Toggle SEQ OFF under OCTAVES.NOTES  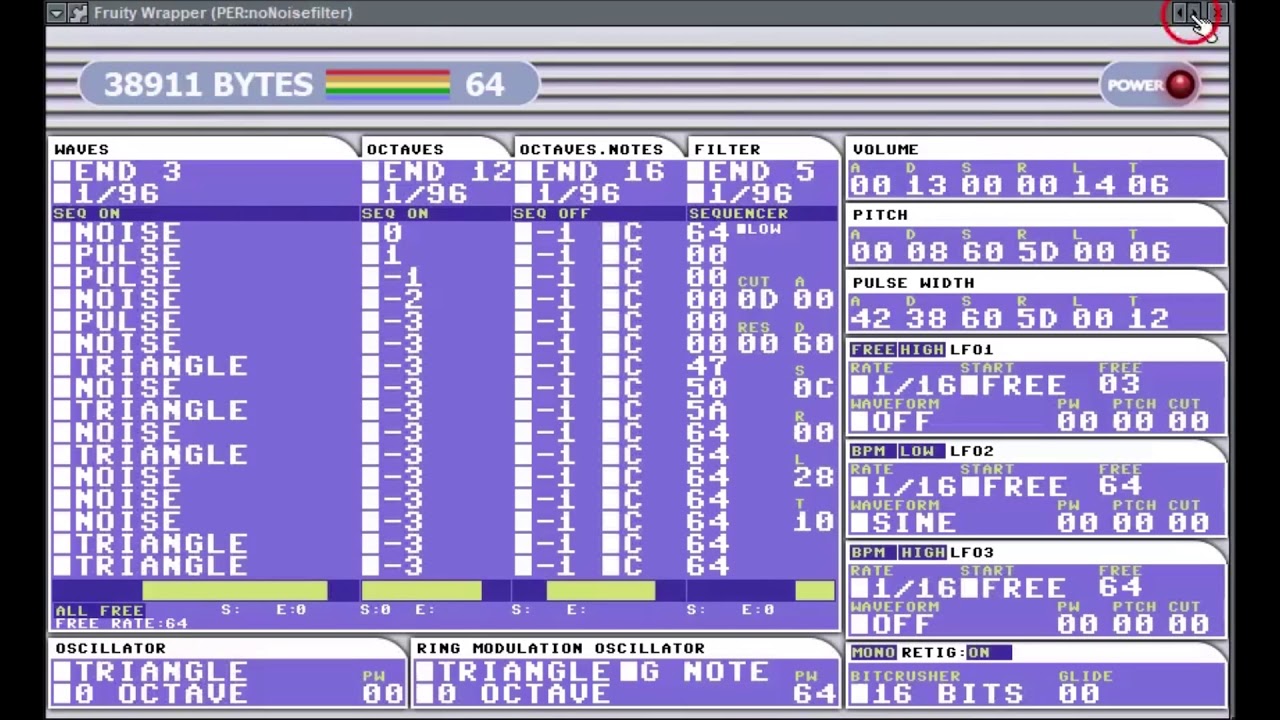point(551,213)
